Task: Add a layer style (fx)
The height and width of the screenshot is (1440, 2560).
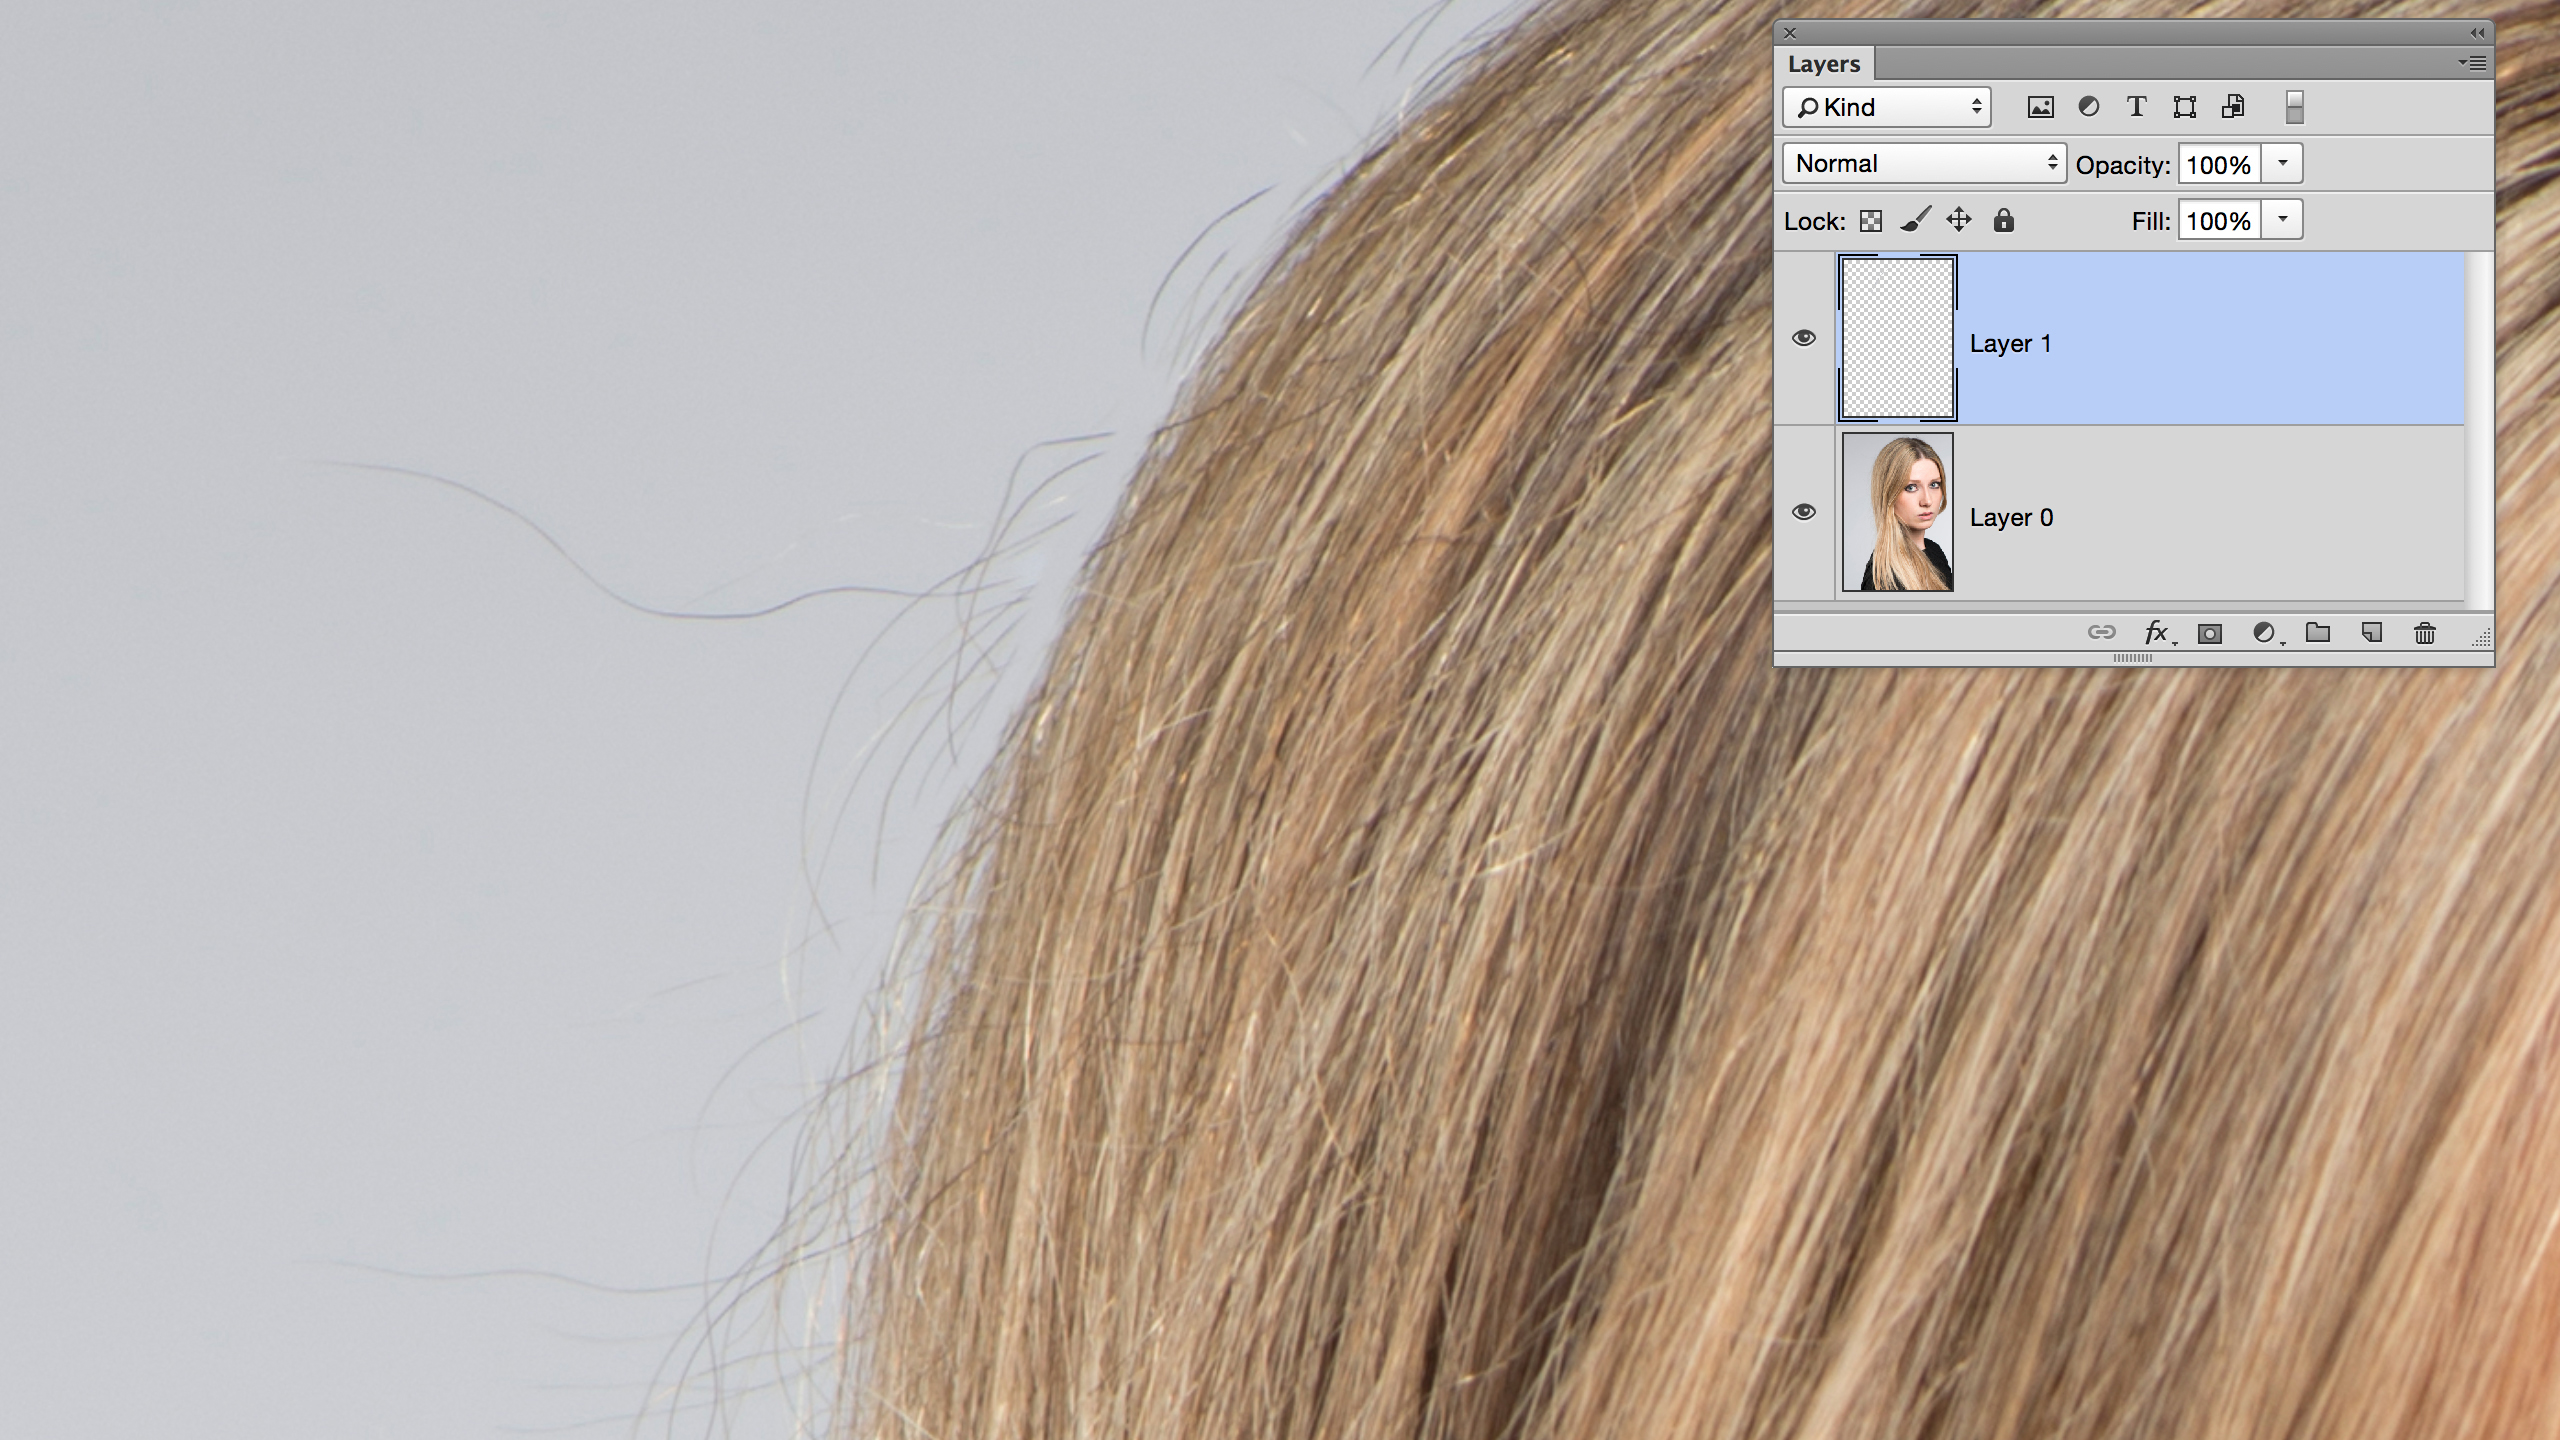Action: coord(2158,633)
